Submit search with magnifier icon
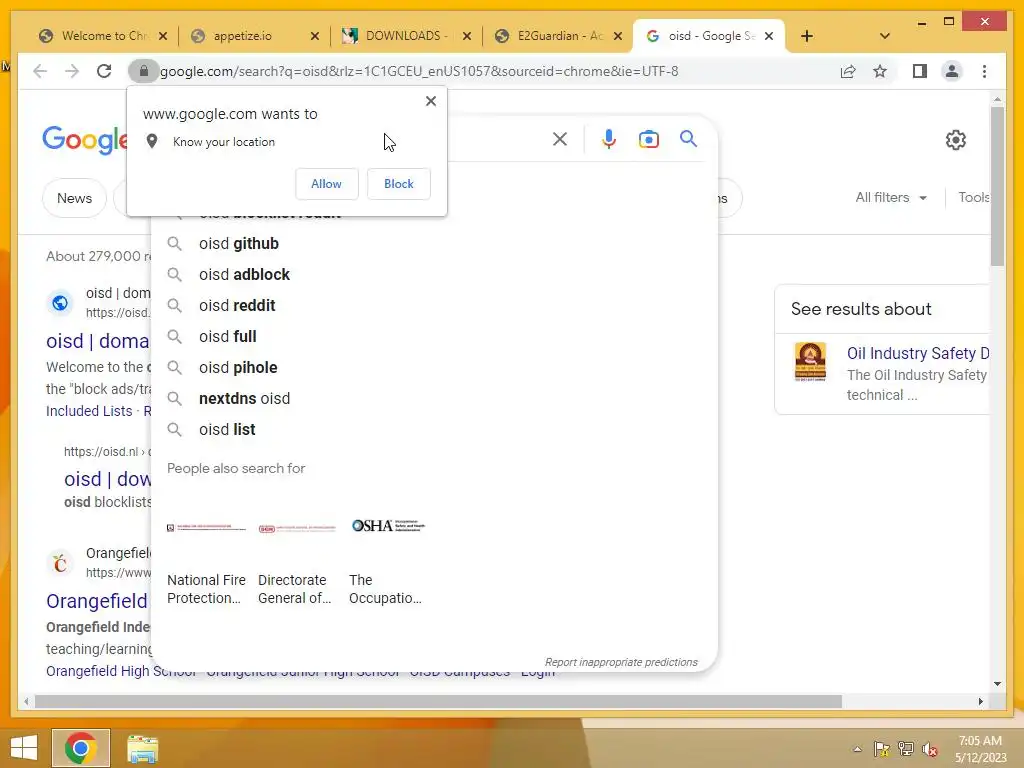 coord(688,138)
